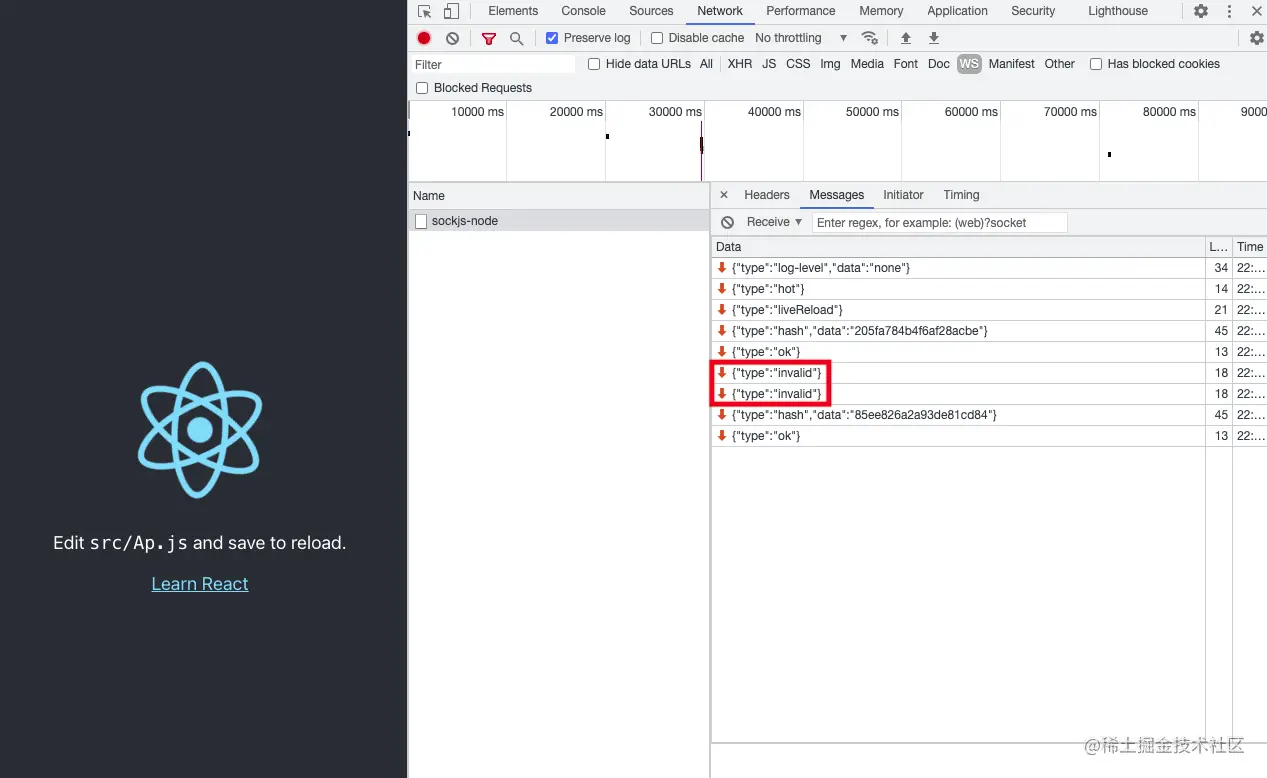Open network settings gear in toolbar row
This screenshot has width=1267, height=778.
point(1257,38)
